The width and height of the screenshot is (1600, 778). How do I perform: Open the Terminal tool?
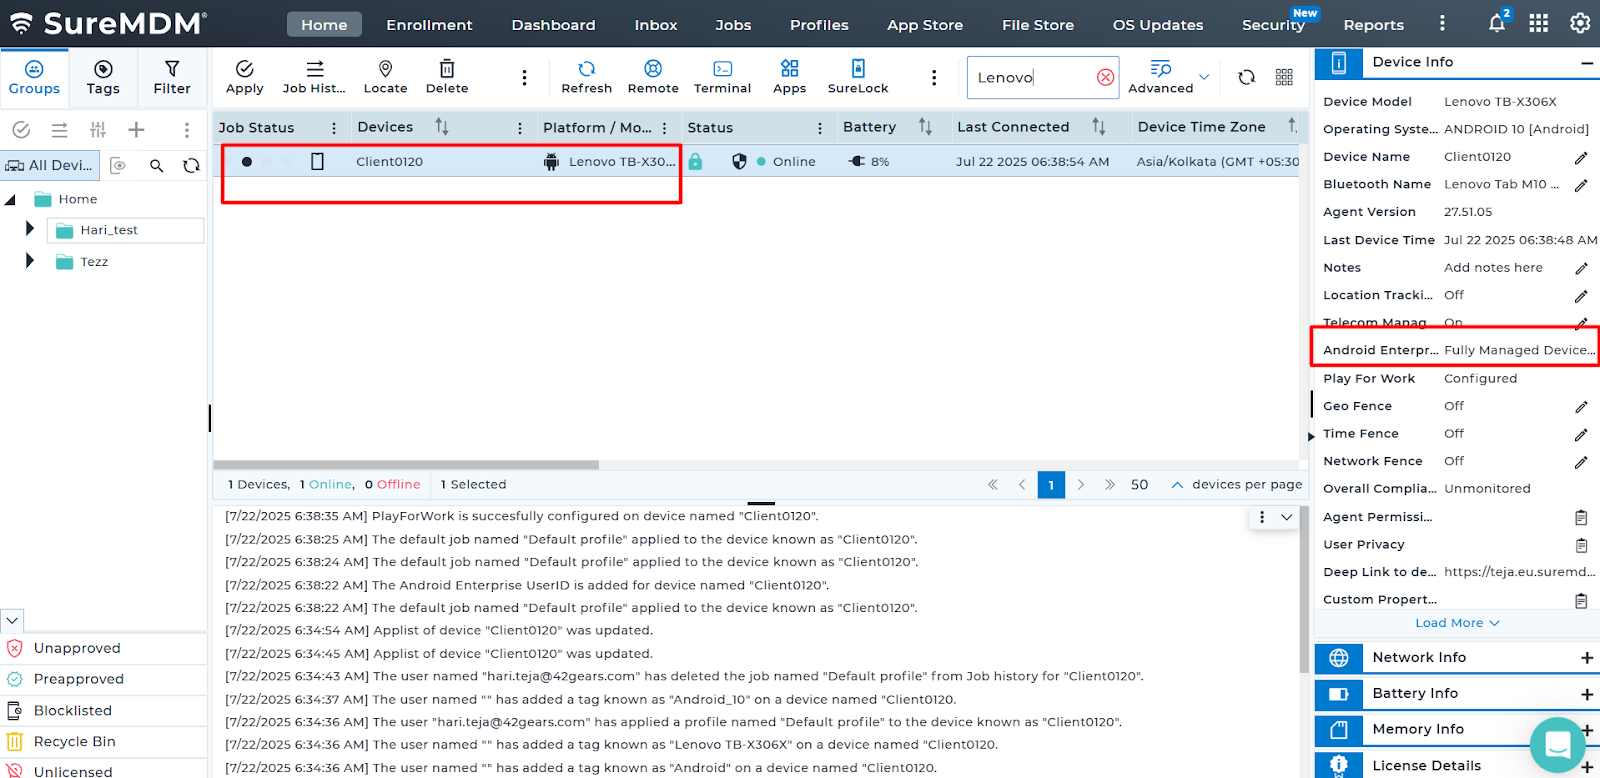coord(722,76)
